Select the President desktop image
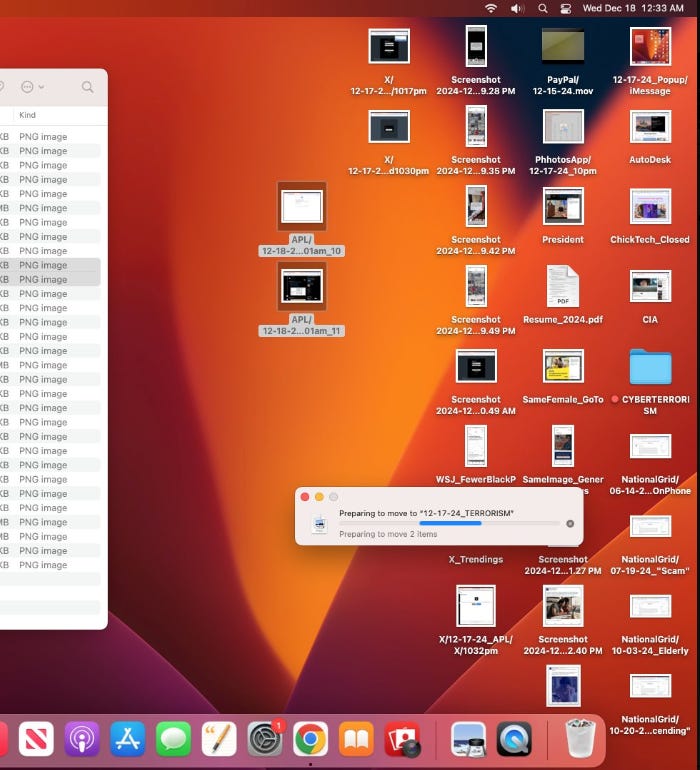This screenshot has height=770, width=700. click(x=563, y=206)
